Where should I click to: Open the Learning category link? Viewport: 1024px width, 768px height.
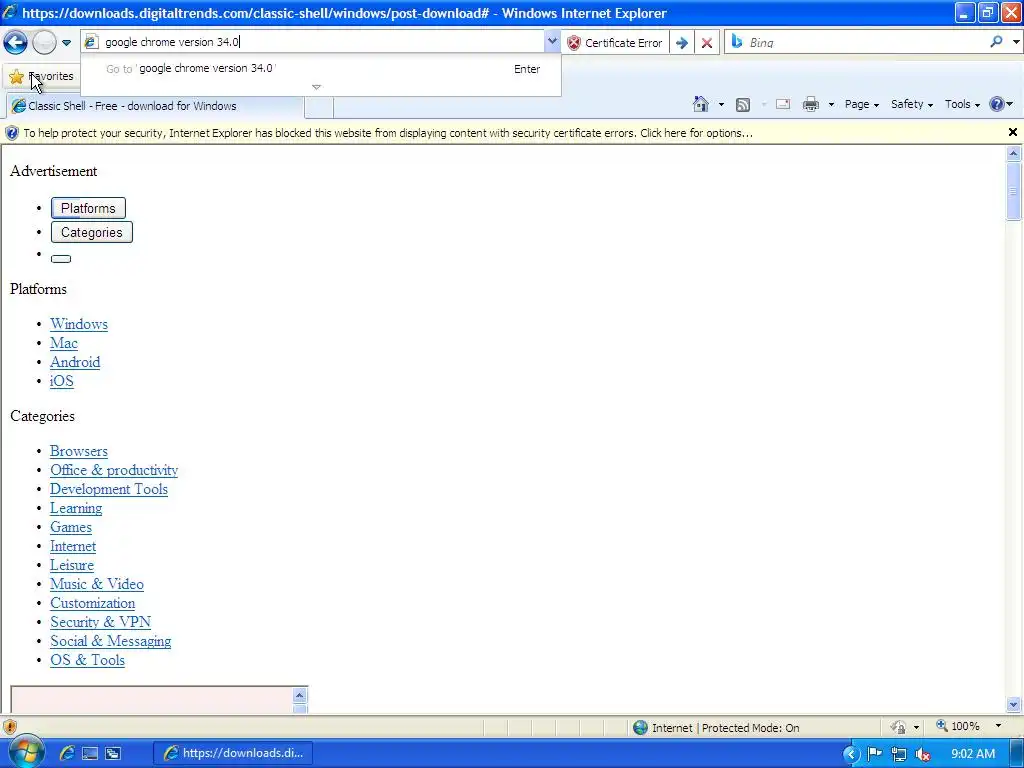pos(76,507)
